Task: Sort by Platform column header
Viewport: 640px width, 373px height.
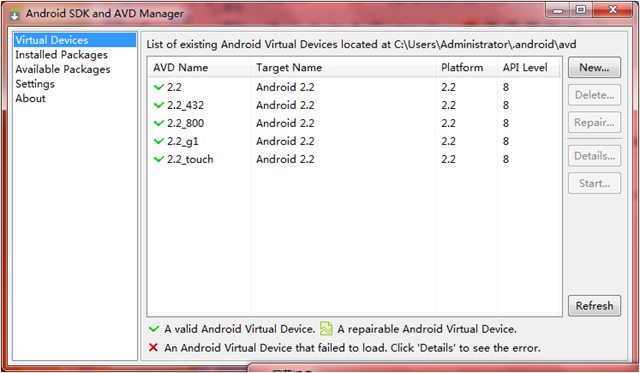Action: (x=467, y=67)
